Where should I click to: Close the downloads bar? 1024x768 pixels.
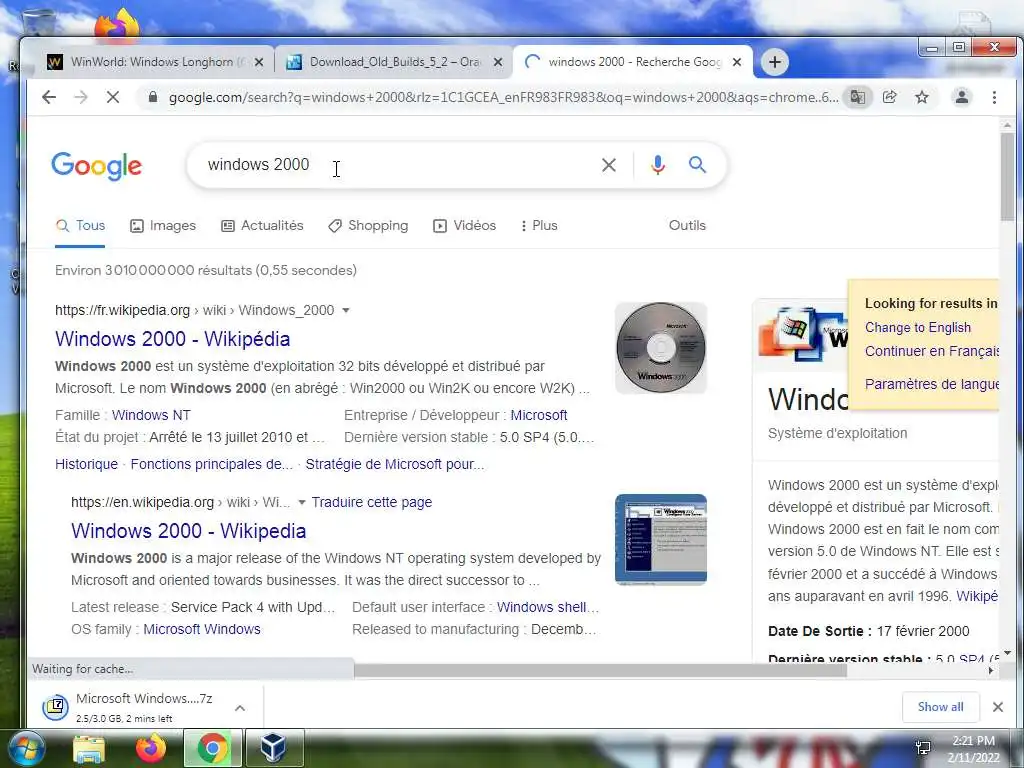pos(997,707)
